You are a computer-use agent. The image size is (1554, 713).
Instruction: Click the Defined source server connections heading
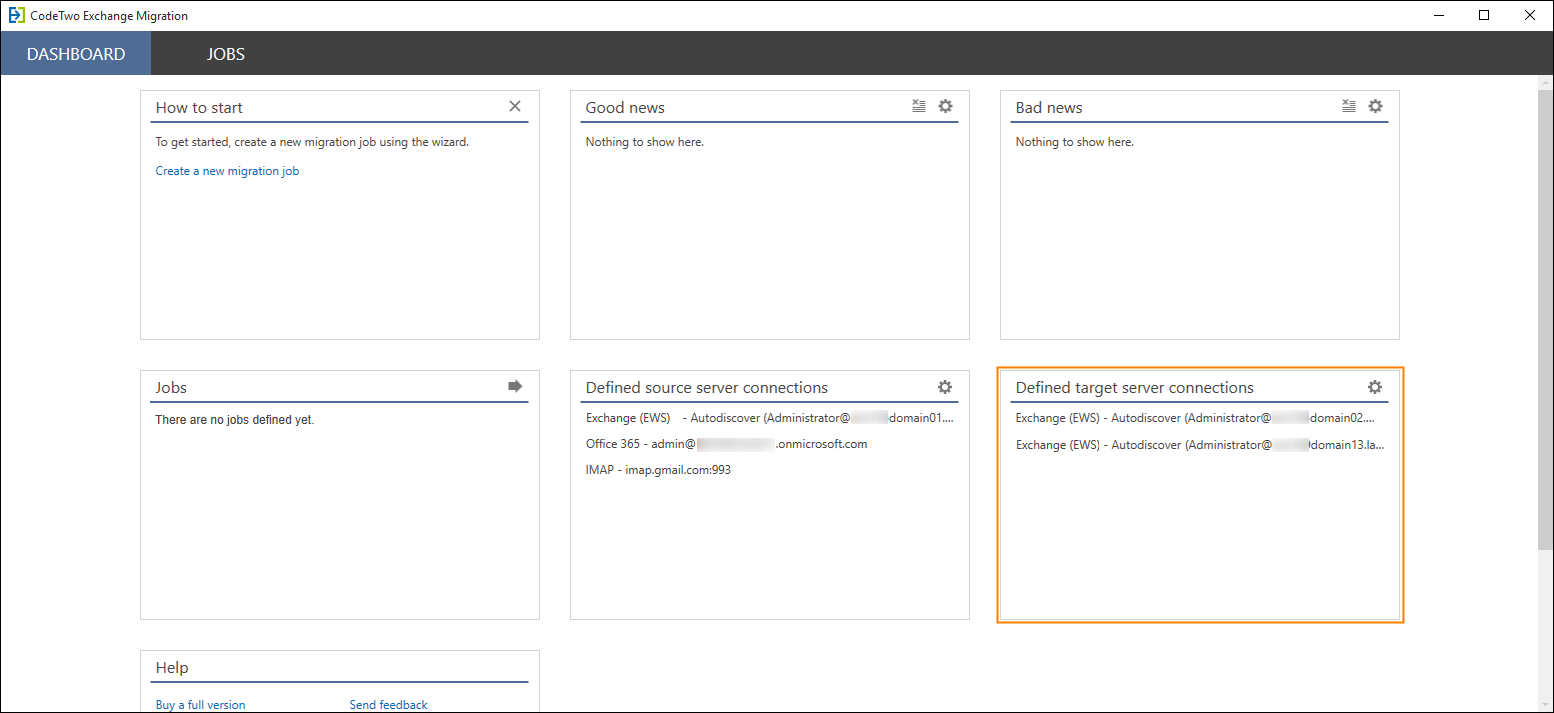(707, 388)
